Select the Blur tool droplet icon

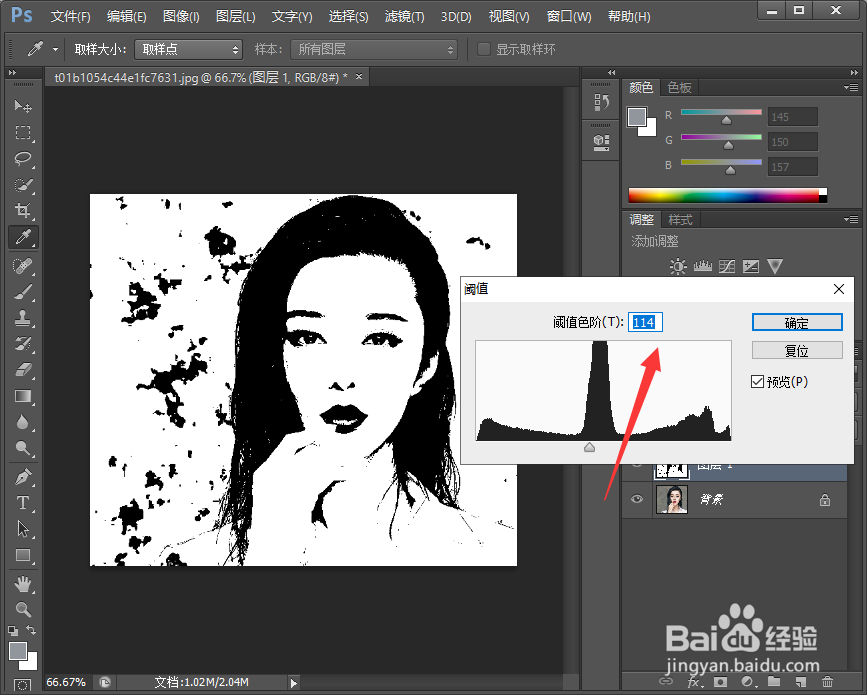(23, 422)
